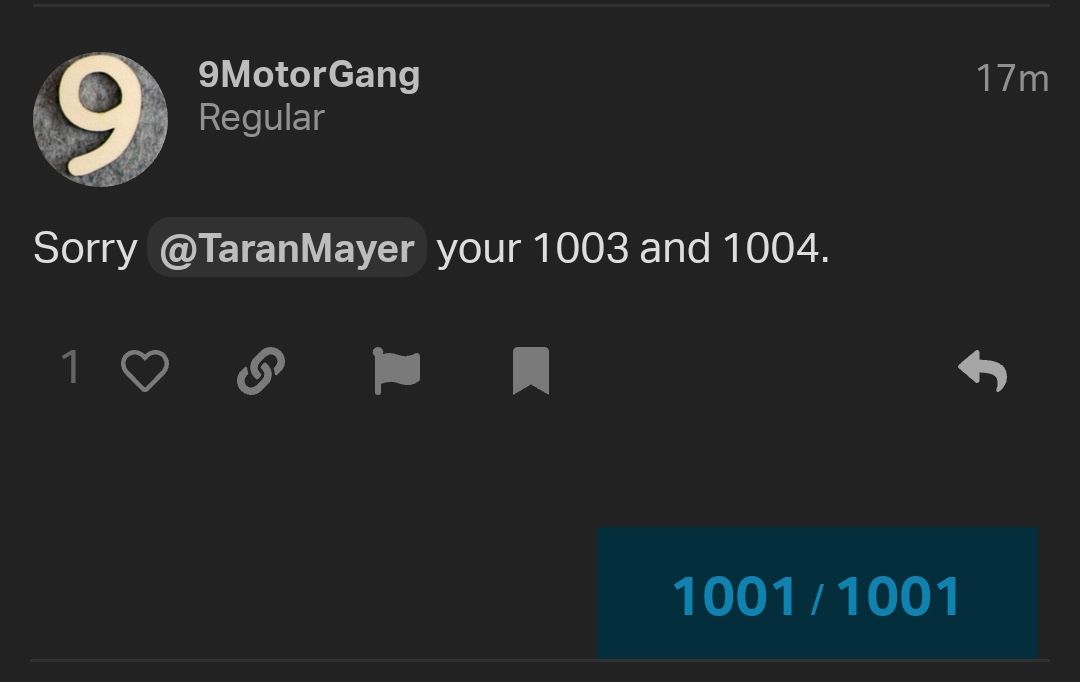
Task: Flag this post using the flag icon
Action: pos(397,371)
